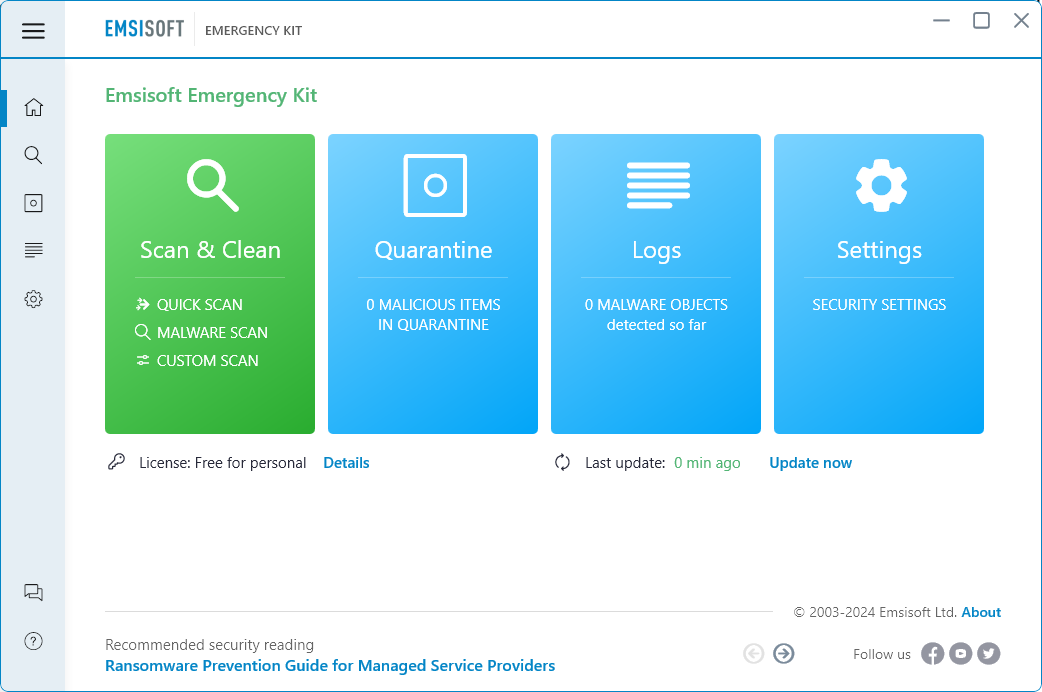This screenshot has height=692, width=1042.
Task: Go to the Home sidebar icon
Action: pyautogui.click(x=33, y=108)
